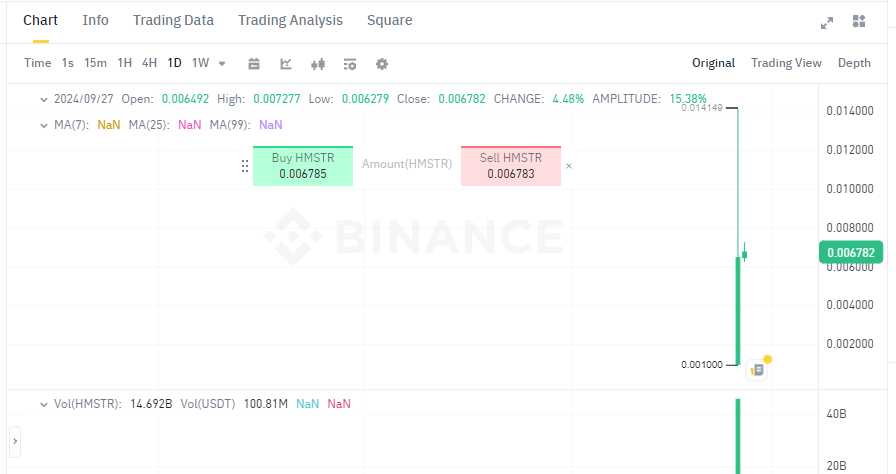Select the 15m interval
896x474 pixels.
pos(95,63)
